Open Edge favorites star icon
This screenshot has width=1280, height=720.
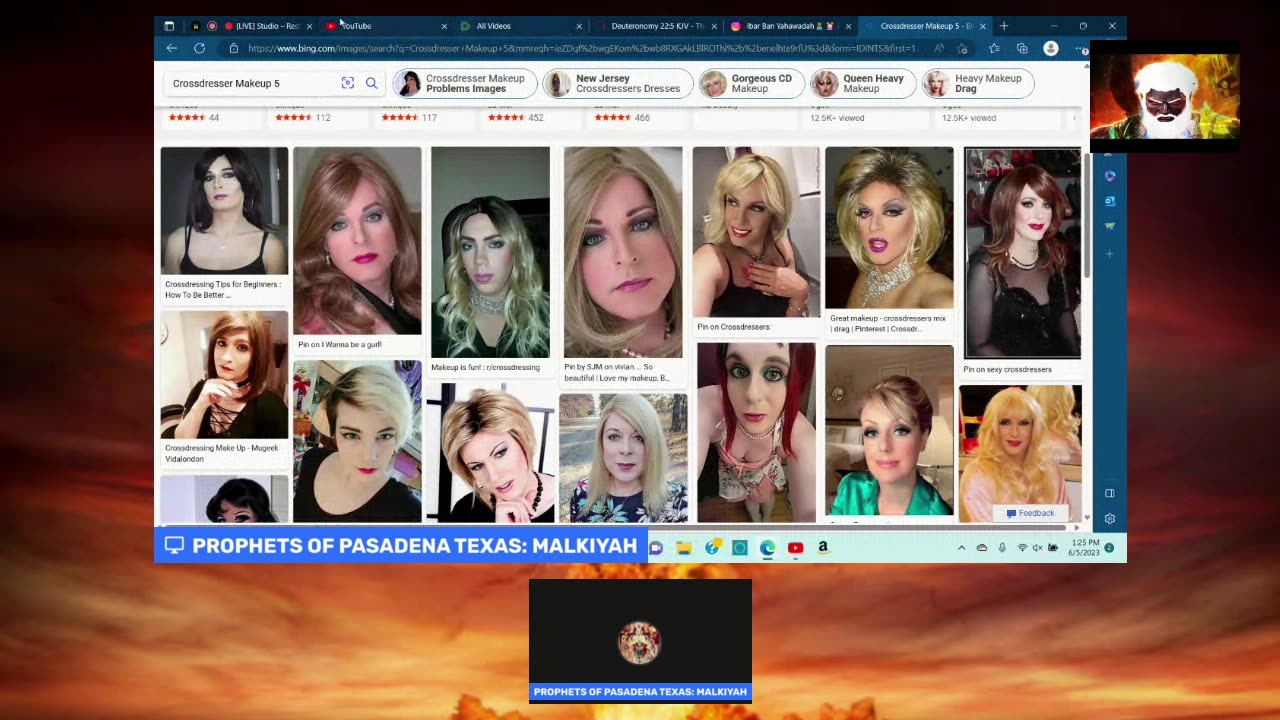pyautogui.click(x=994, y=48)
